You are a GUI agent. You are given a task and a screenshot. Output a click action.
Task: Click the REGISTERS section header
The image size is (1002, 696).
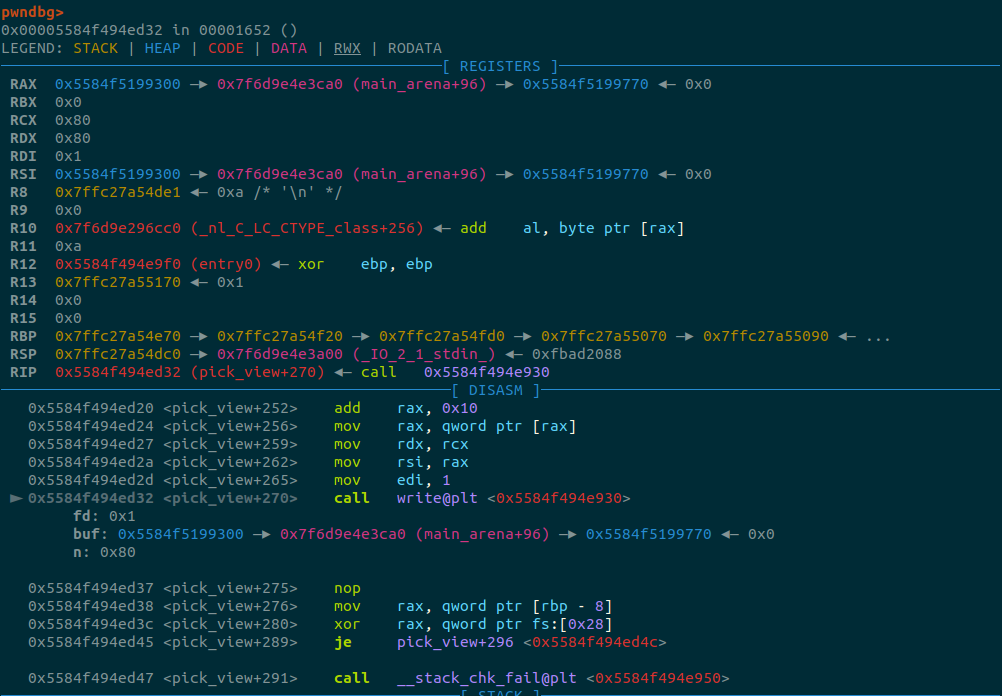500,66
